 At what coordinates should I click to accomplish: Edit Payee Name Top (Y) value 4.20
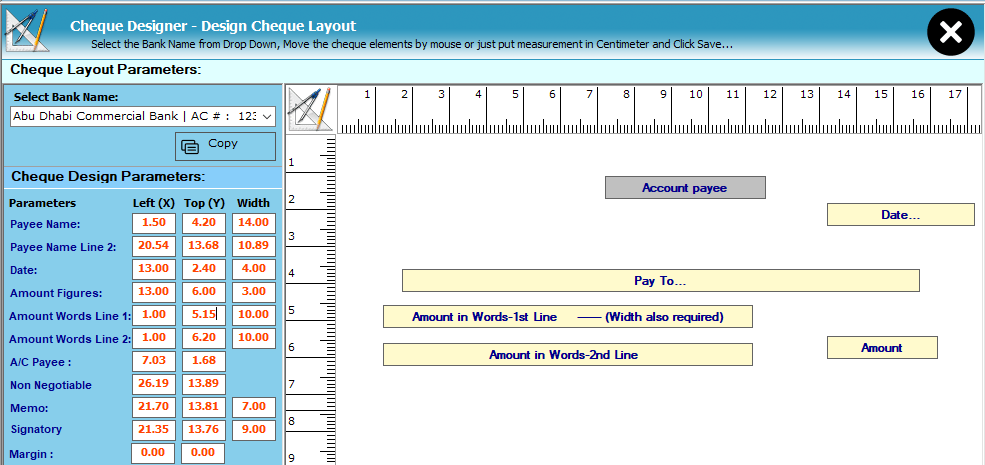[x=204, y=223]
